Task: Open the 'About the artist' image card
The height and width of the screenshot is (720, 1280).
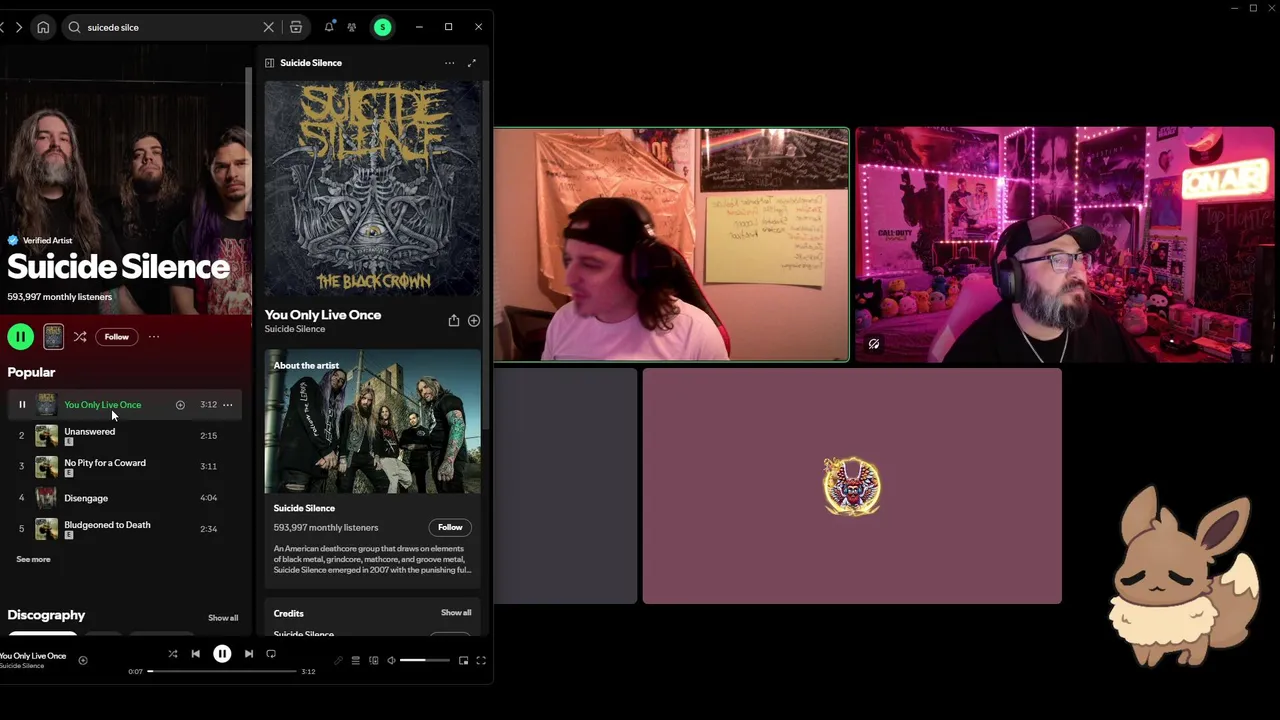Action: coord(372,421)
